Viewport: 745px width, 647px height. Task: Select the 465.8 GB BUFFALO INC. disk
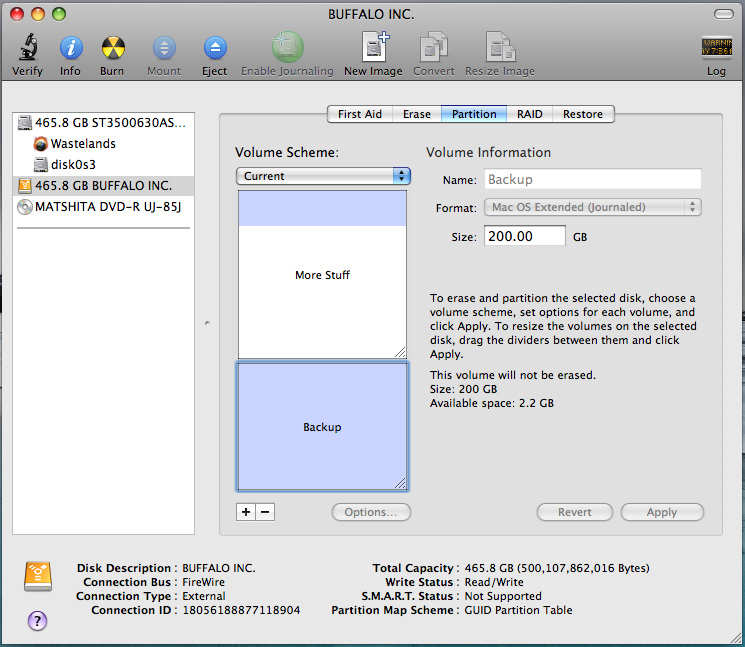(102, 186)
